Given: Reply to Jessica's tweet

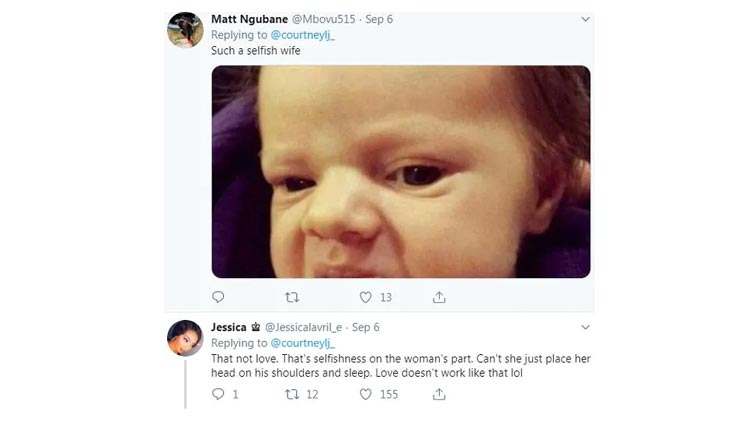Looking at the screenshot, I should click(x=218, y=394).
